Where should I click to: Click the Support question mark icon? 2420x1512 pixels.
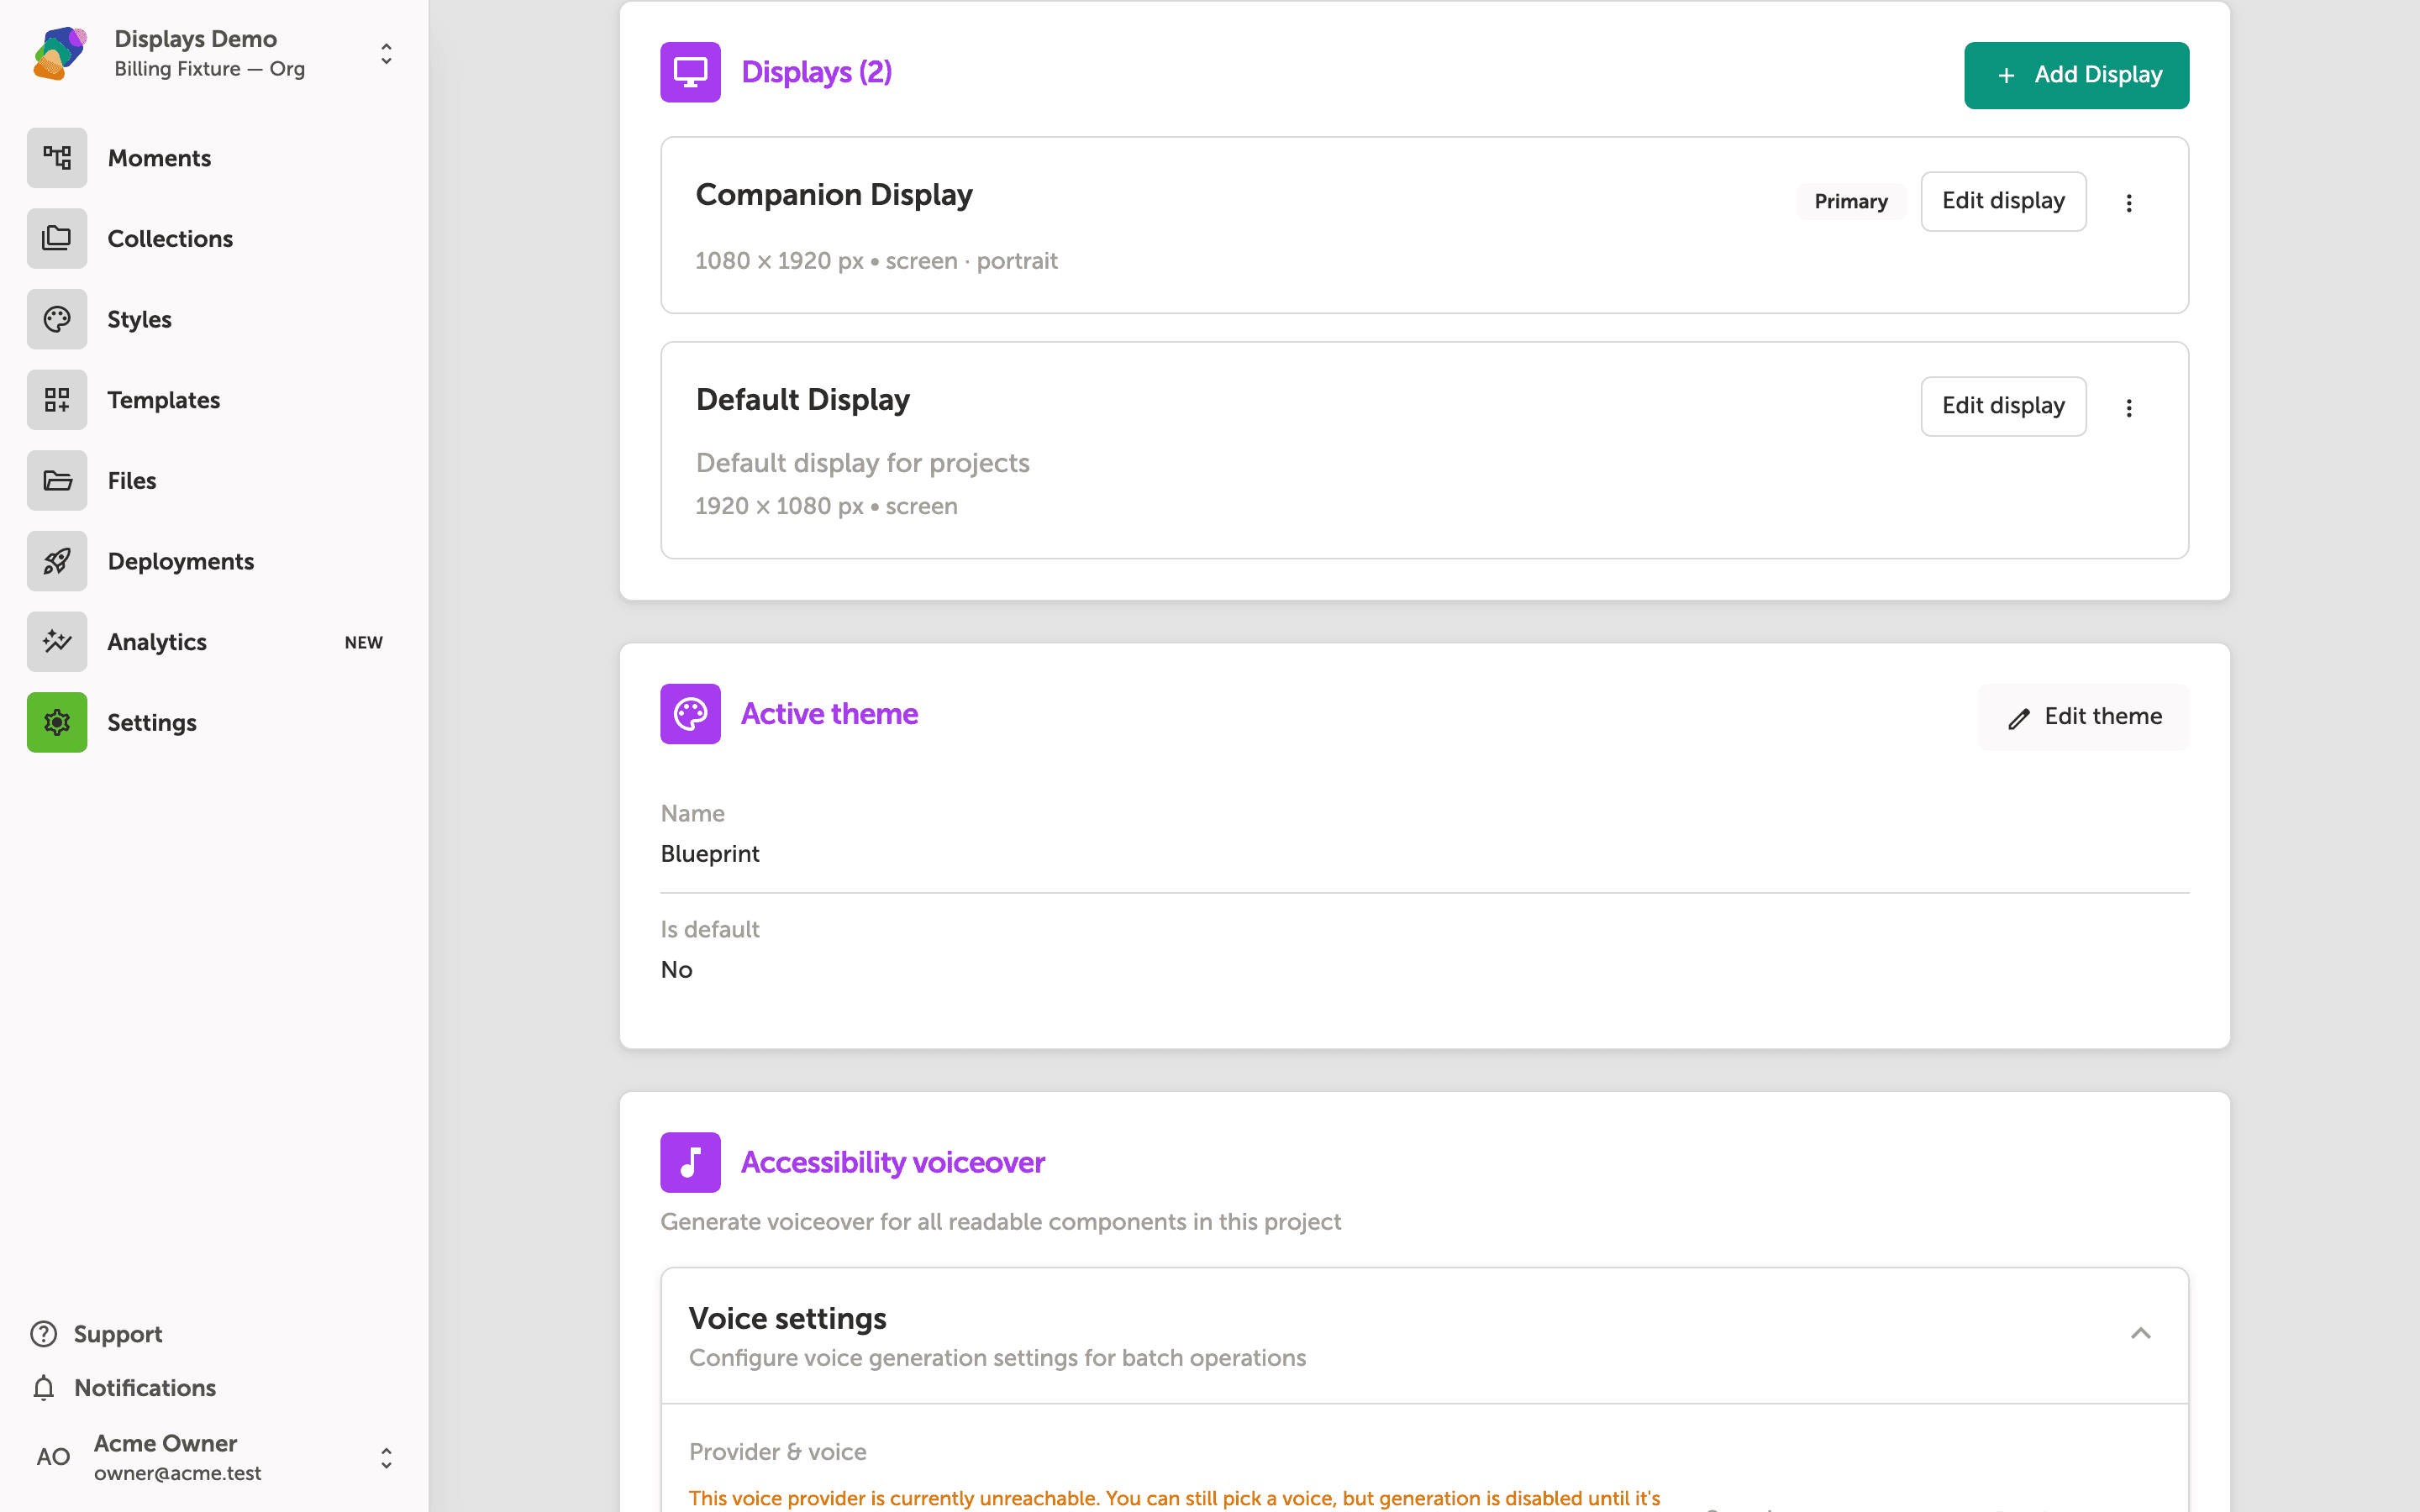(x=44, y=1334)
